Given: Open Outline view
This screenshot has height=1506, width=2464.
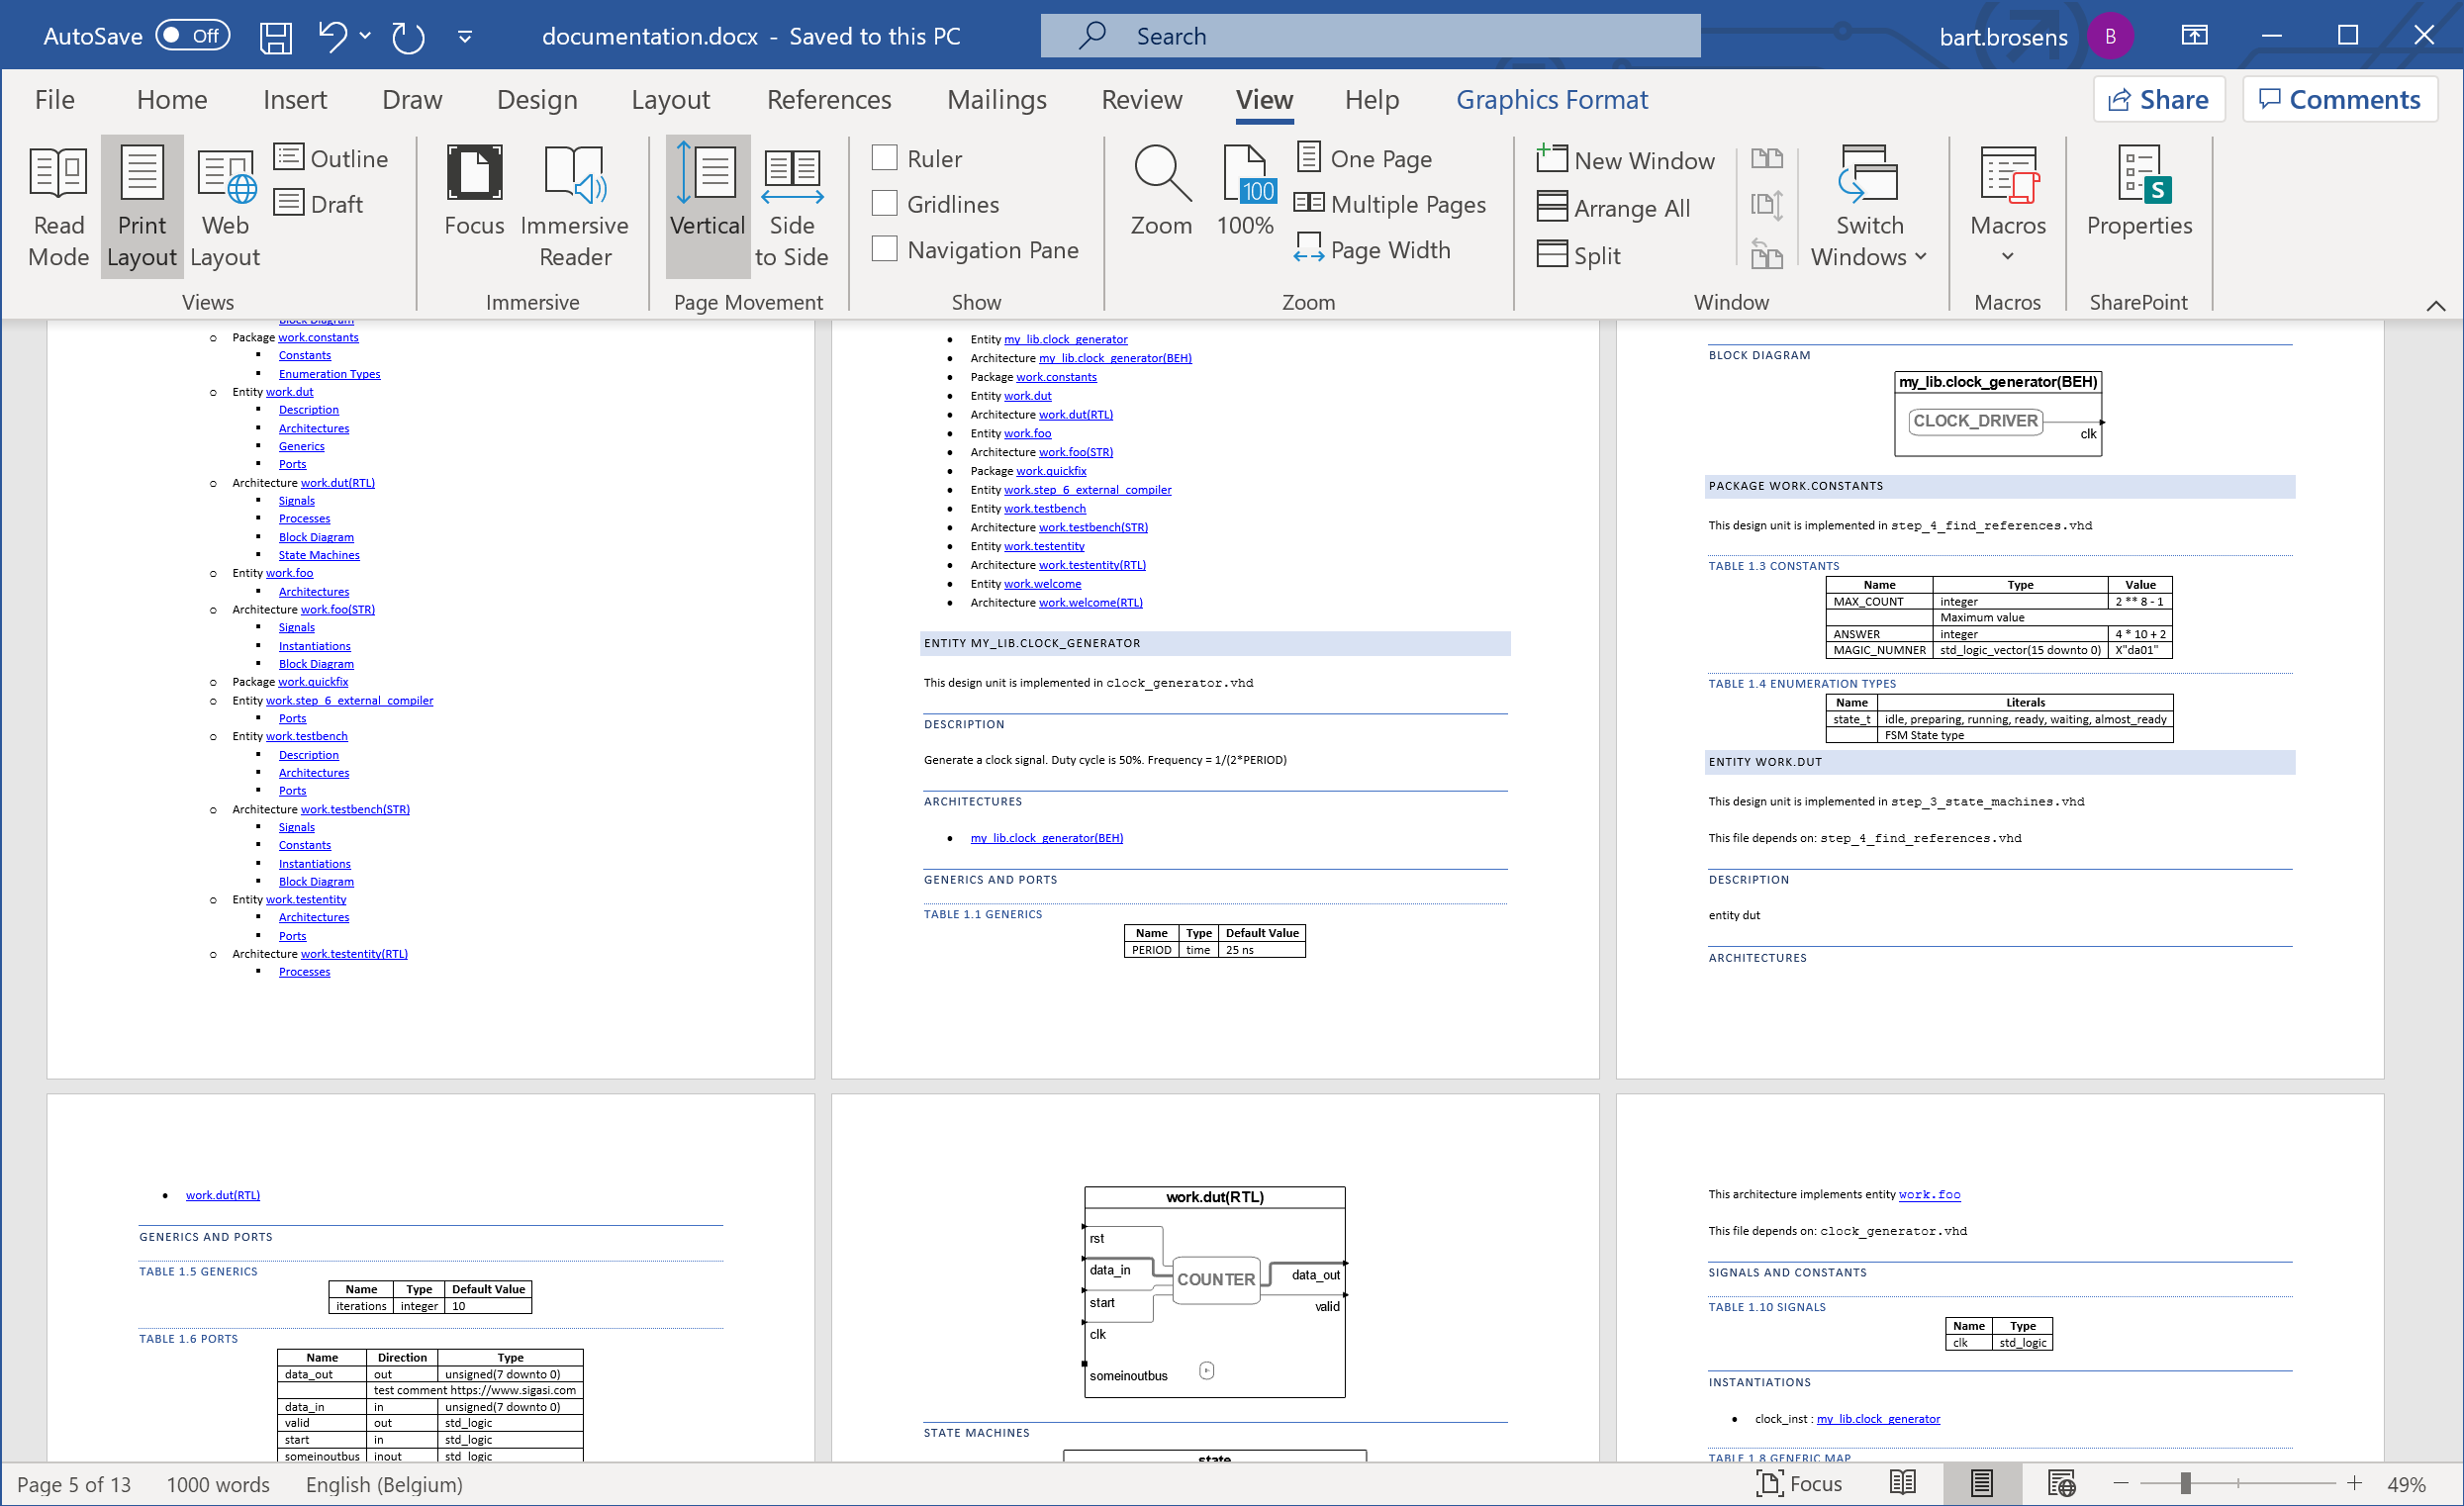Looking at the screenshot, I should pyautogui.click(x=331, y=158).
